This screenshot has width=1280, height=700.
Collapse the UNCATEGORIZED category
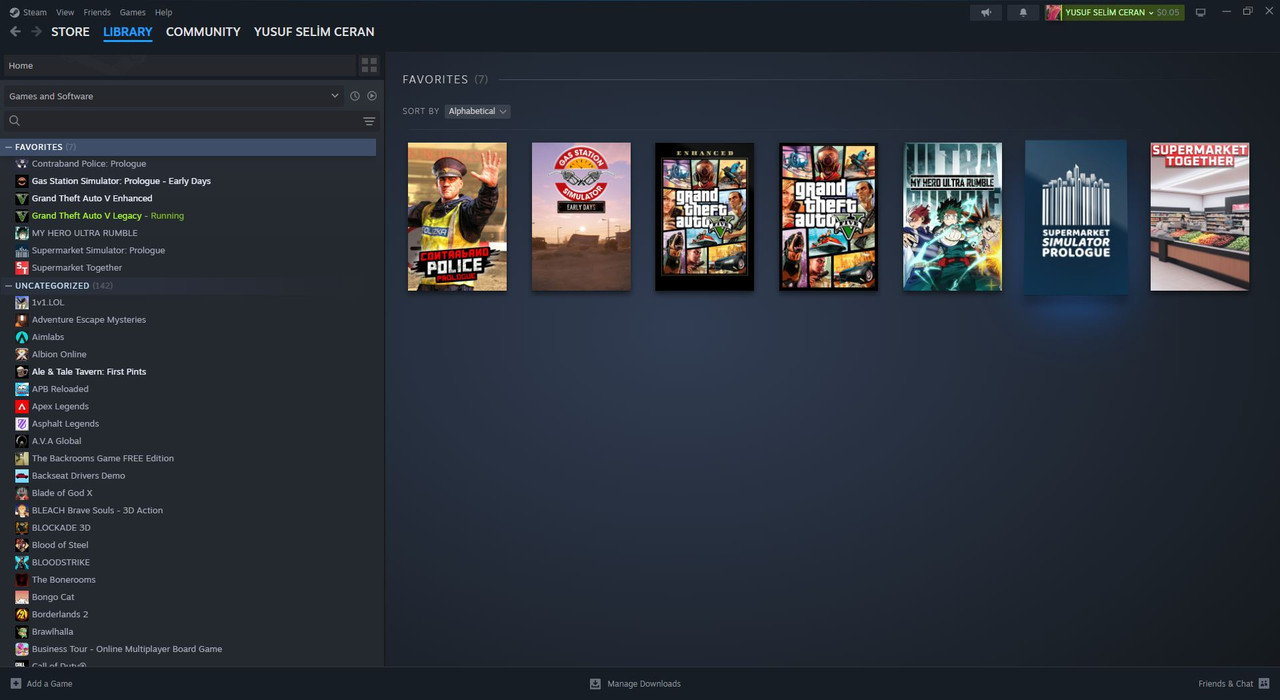pos(9,286)
